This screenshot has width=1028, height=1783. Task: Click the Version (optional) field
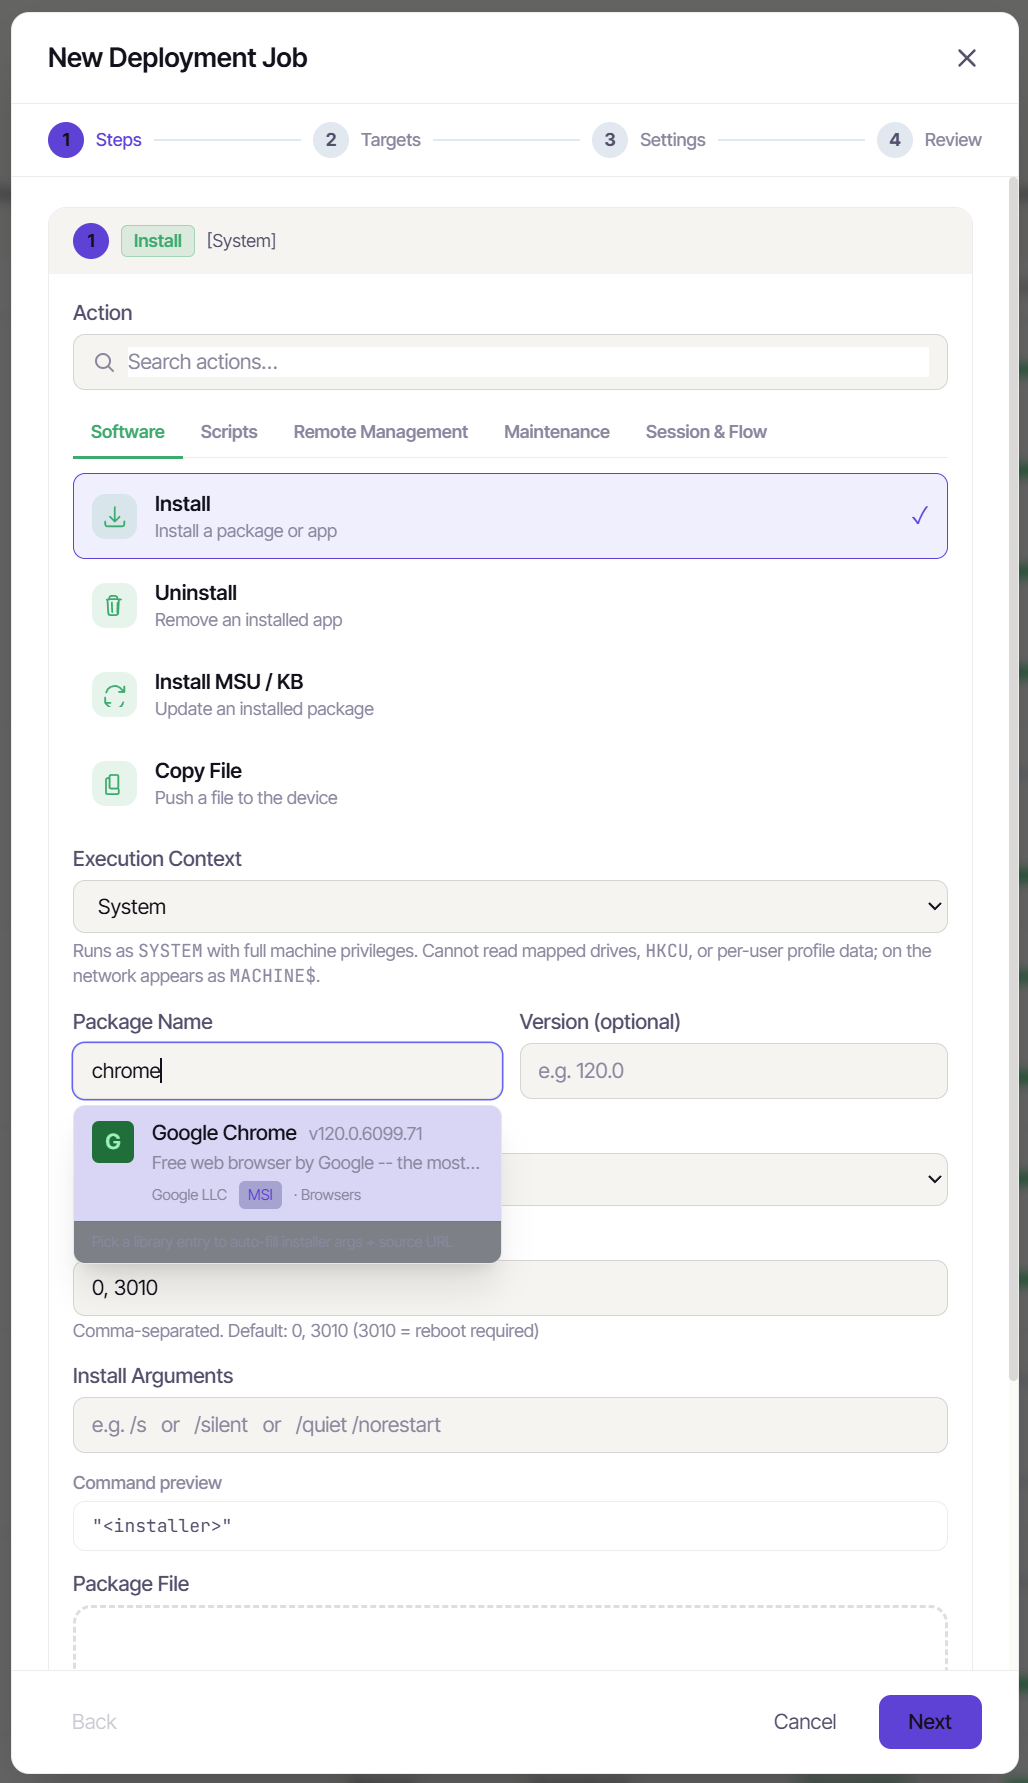tap(734, 1071)
